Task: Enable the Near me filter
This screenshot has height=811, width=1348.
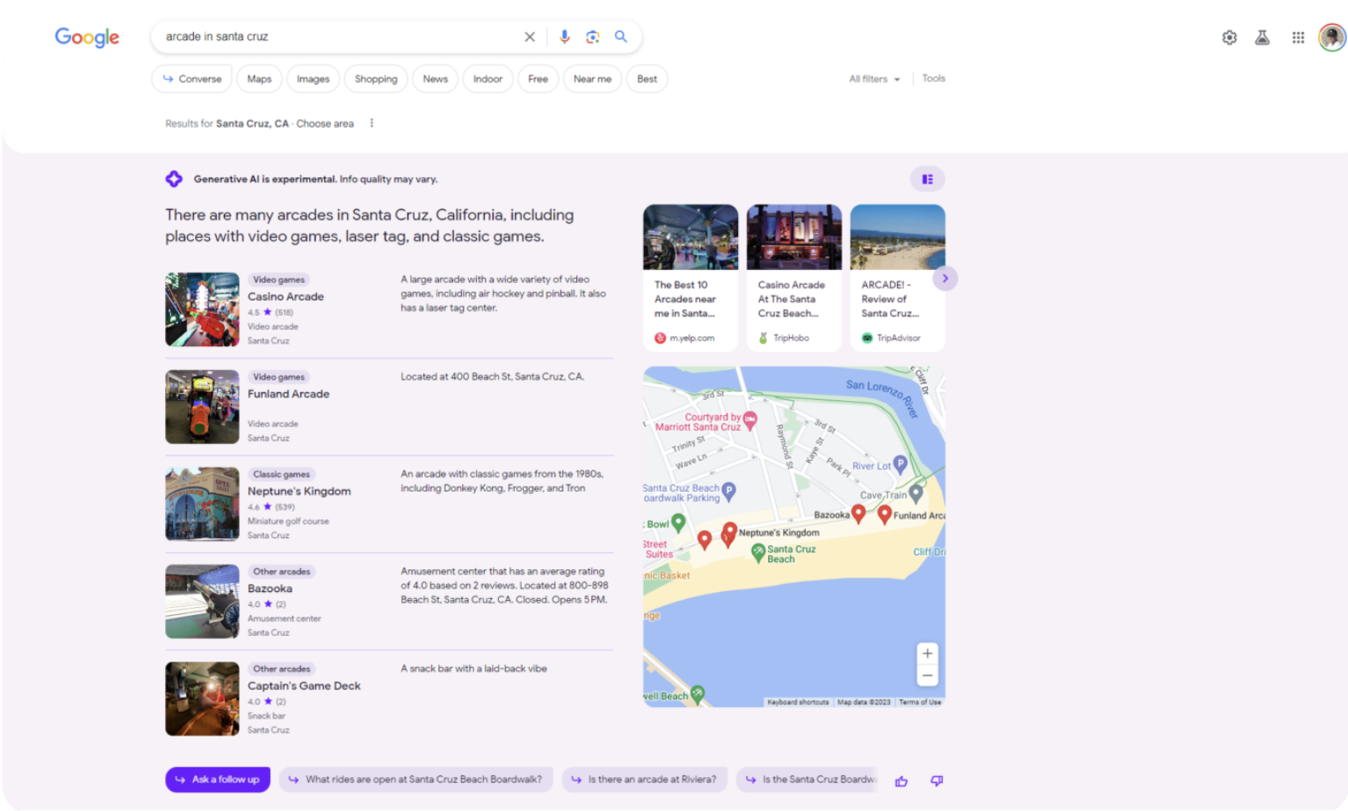Action: [592, 78]
